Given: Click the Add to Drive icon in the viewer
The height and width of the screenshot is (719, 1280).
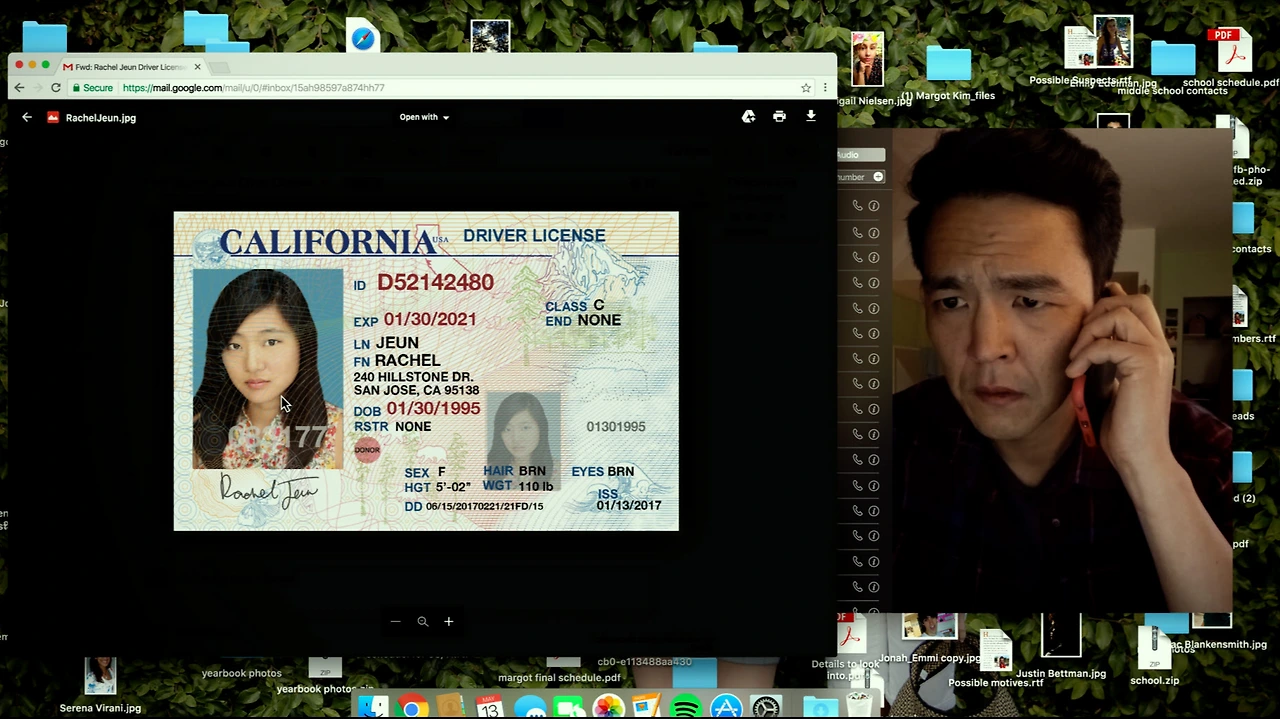Looking at the screenshot, I should coord(748,117).
